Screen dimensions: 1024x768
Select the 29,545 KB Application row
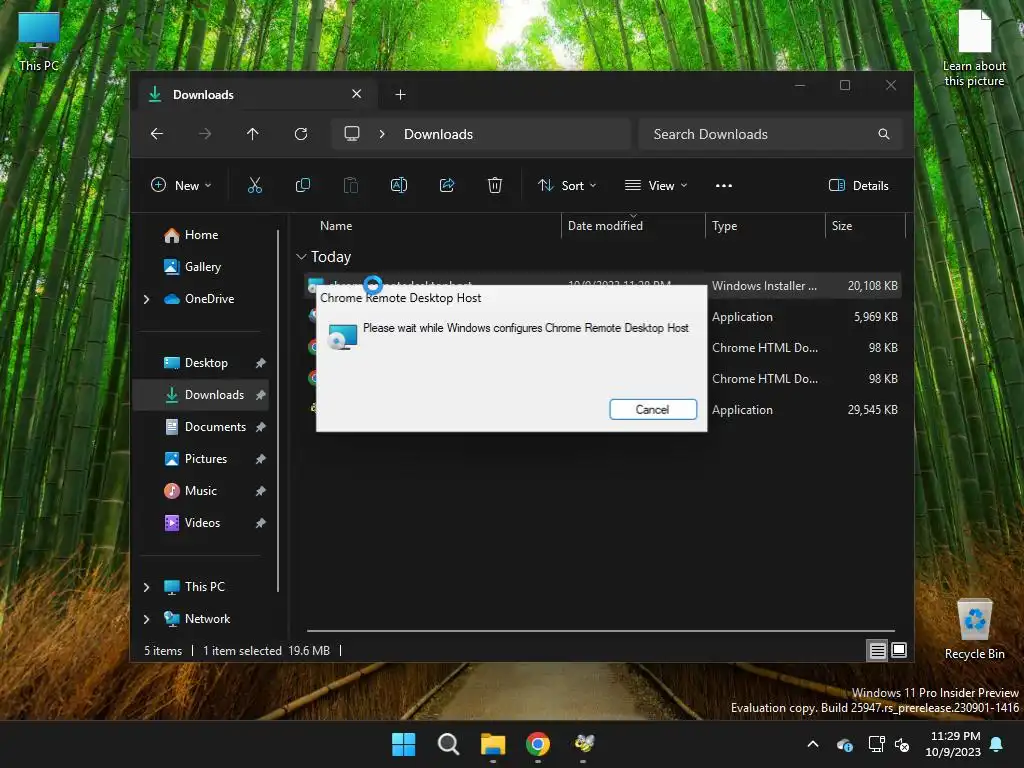coord(805,409)
